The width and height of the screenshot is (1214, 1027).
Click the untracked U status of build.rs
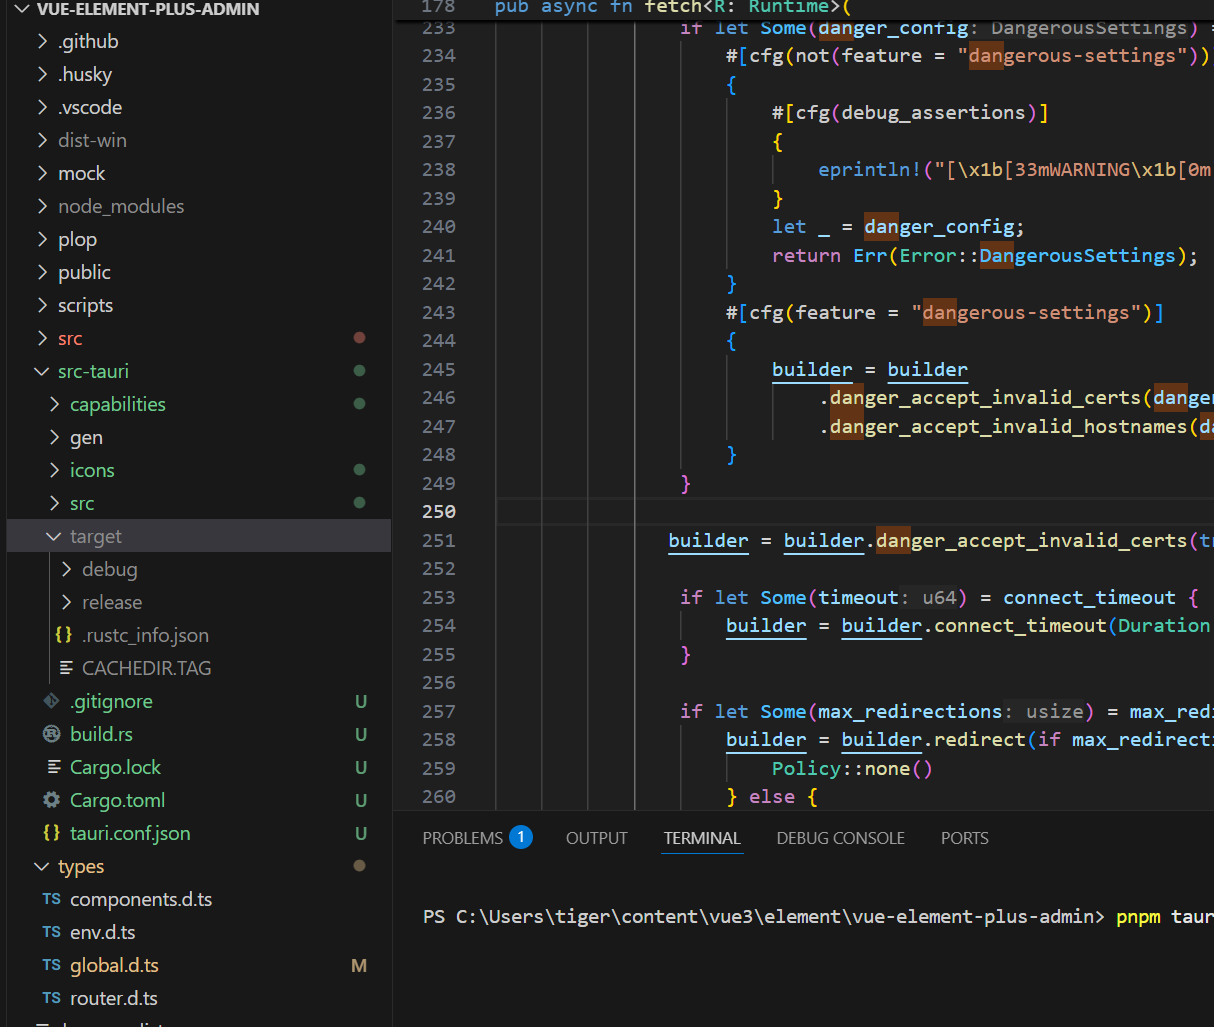coord(361,734)
